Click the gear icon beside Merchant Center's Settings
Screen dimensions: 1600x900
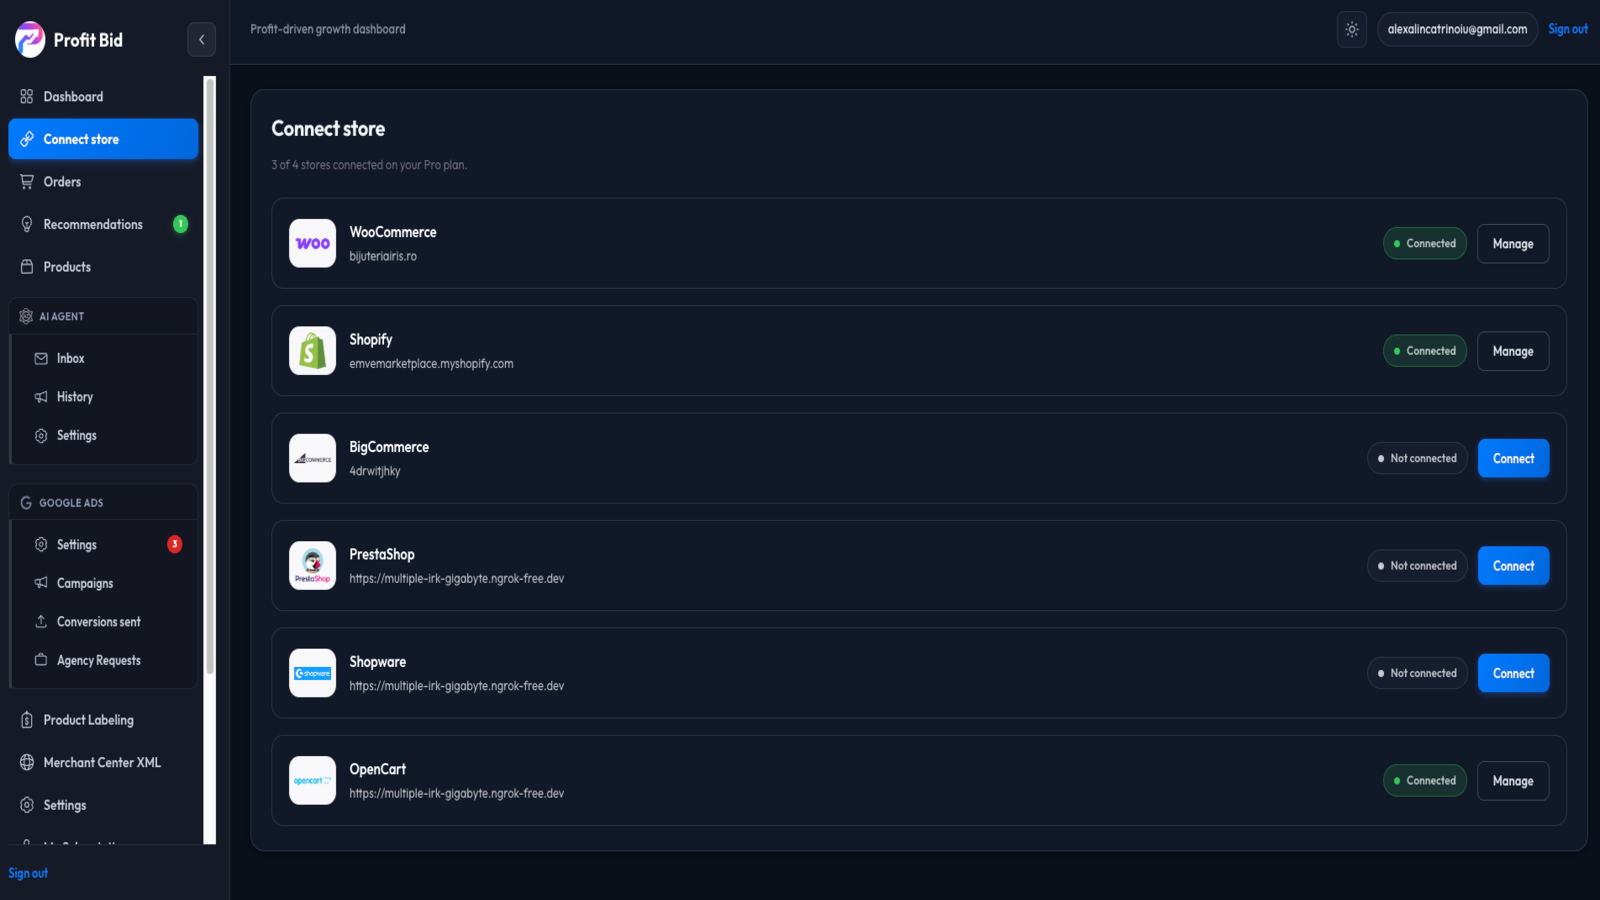[27, 805]
